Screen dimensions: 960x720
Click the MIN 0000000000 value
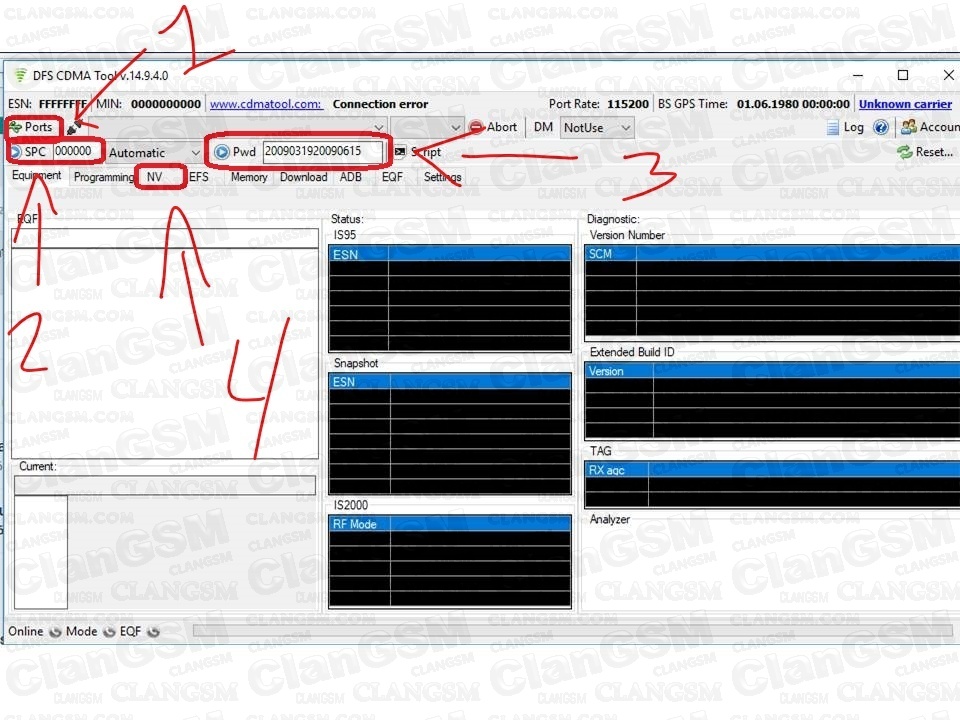point(166,104)
